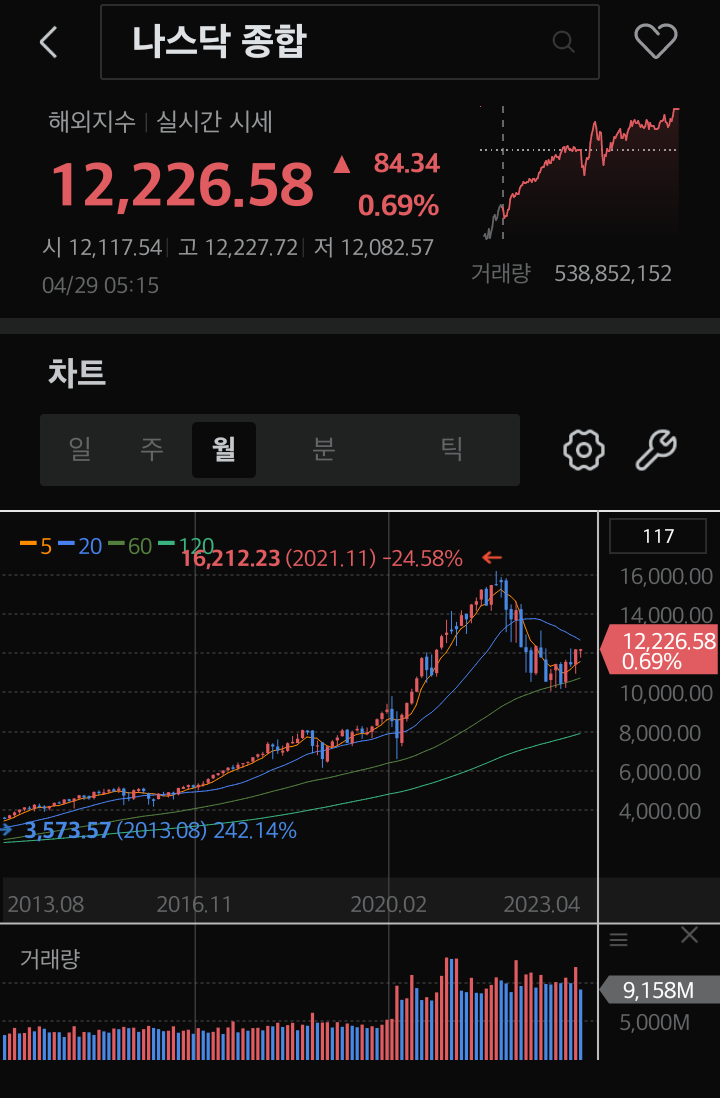The width and height of the screenshot is (720, 1098).
Task: Click the 시 12,117.54 open value
Action: [x=102, y=247]
